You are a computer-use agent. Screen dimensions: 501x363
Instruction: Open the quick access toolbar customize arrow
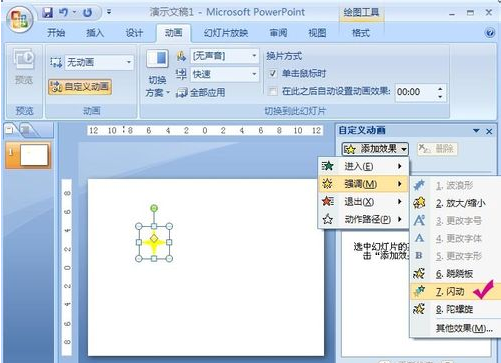tap(109, 12)
